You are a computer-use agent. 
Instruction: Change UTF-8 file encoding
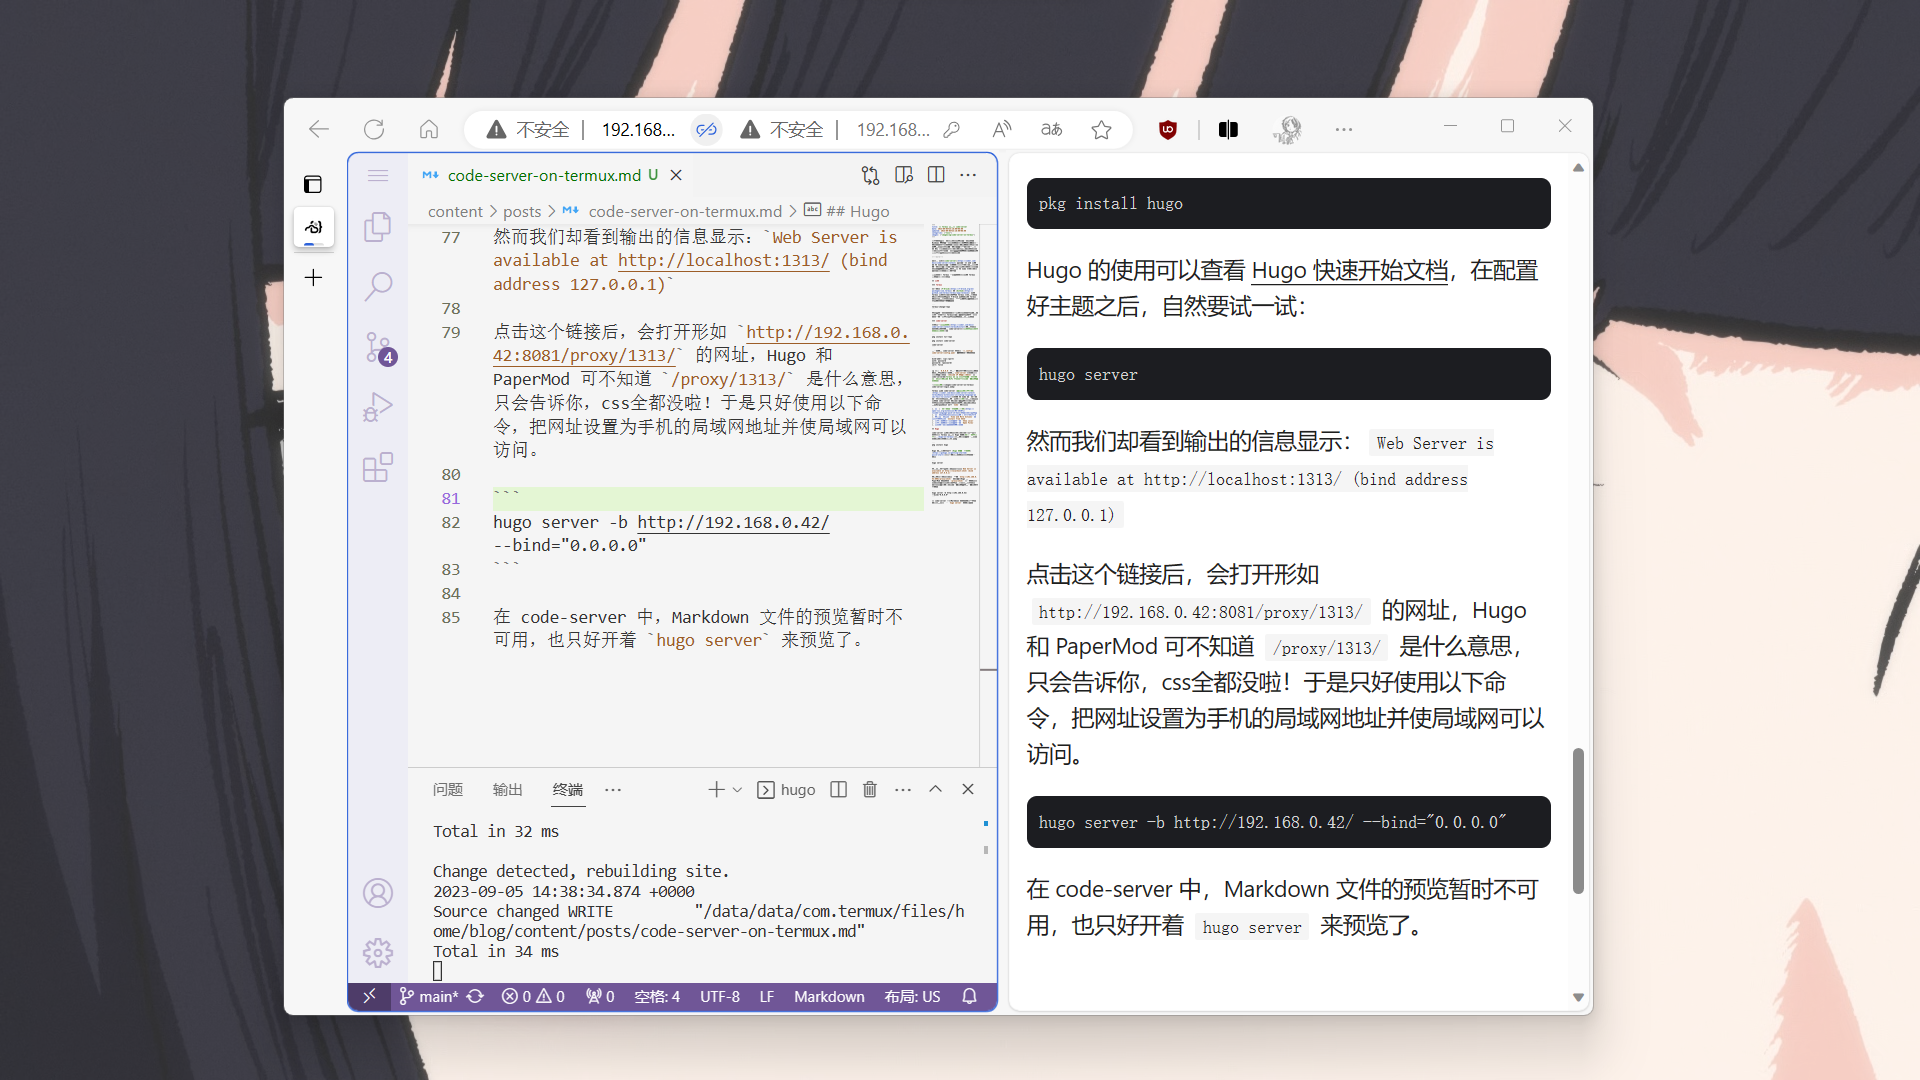(720, 997)
